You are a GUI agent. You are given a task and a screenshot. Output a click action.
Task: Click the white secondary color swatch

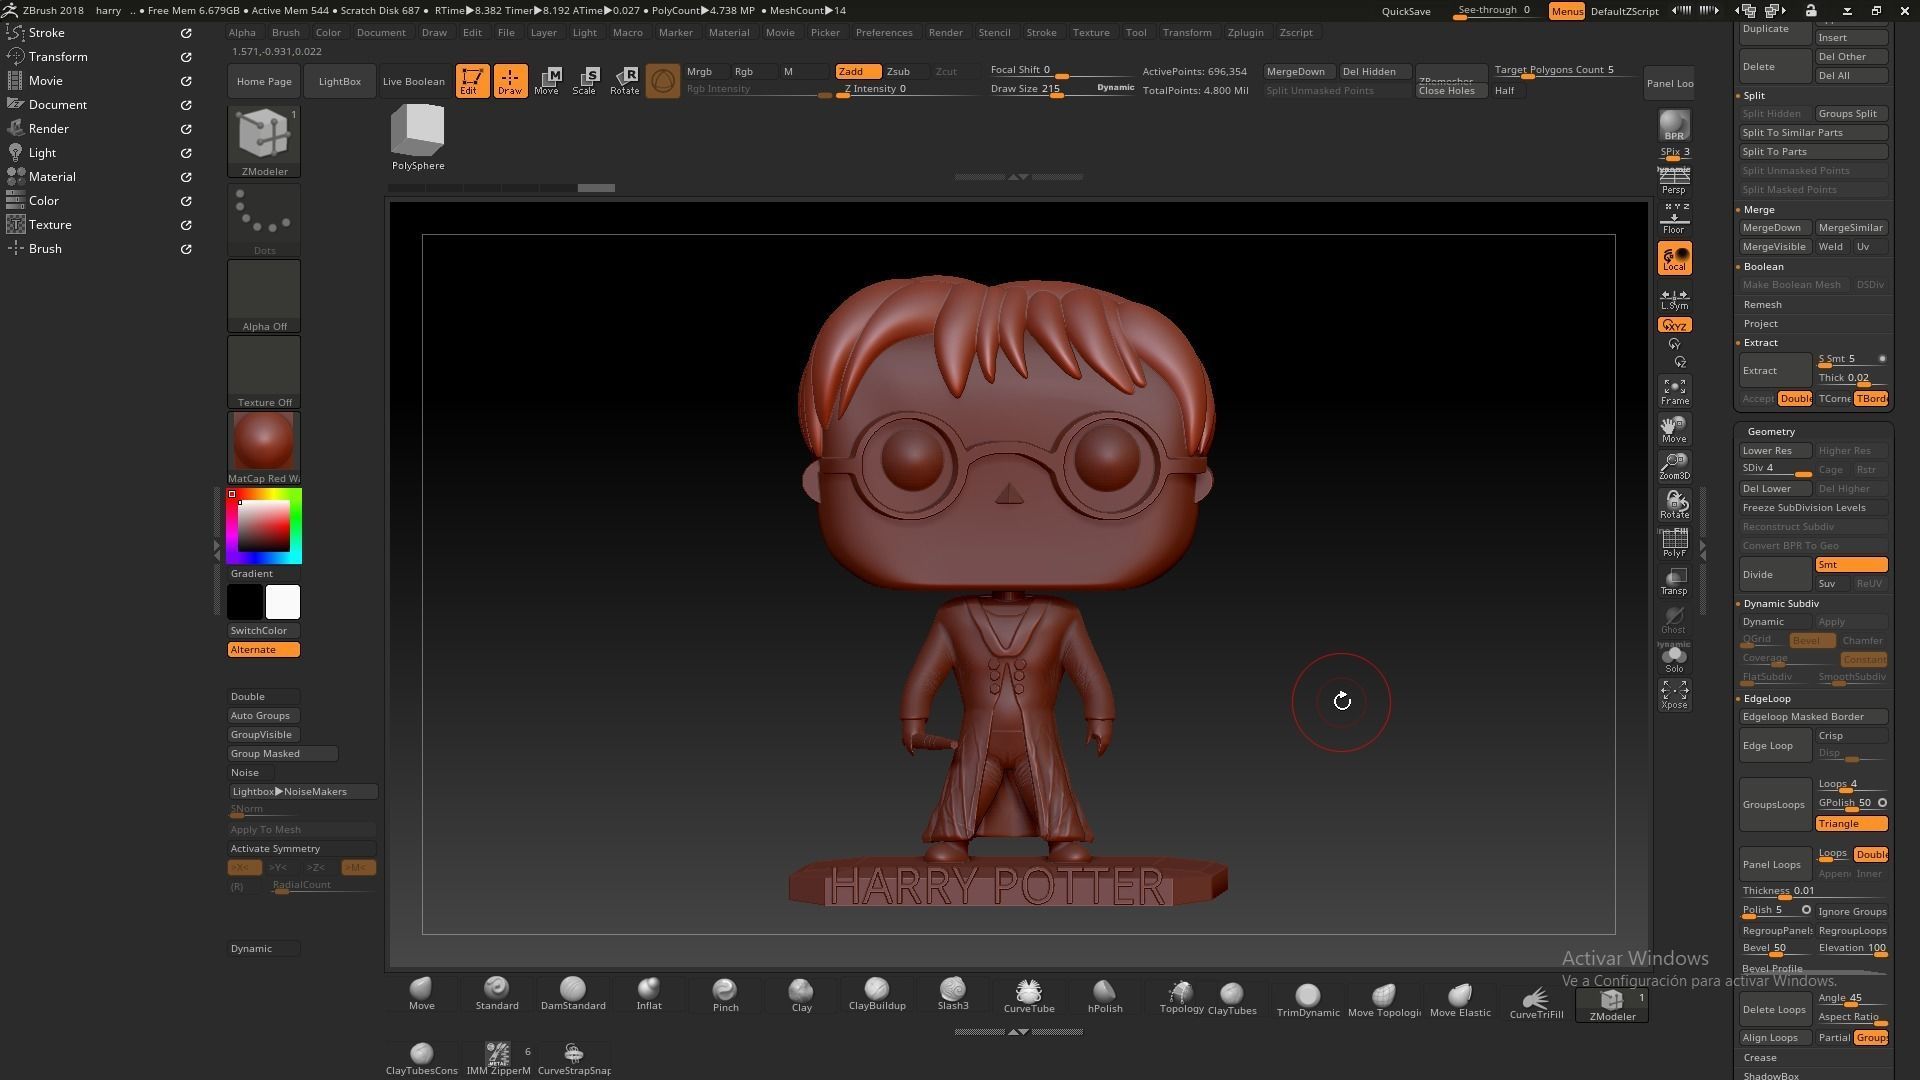tap(282, 603)
